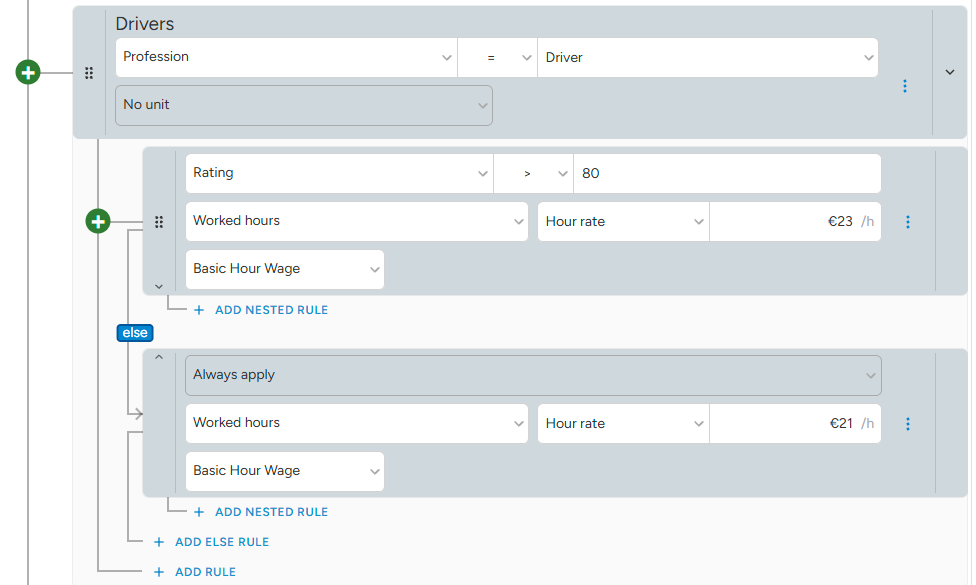This screenshot has width=976, height=585.
Task: Click ADD ELSE RULE
Action: tap(222, 542)
